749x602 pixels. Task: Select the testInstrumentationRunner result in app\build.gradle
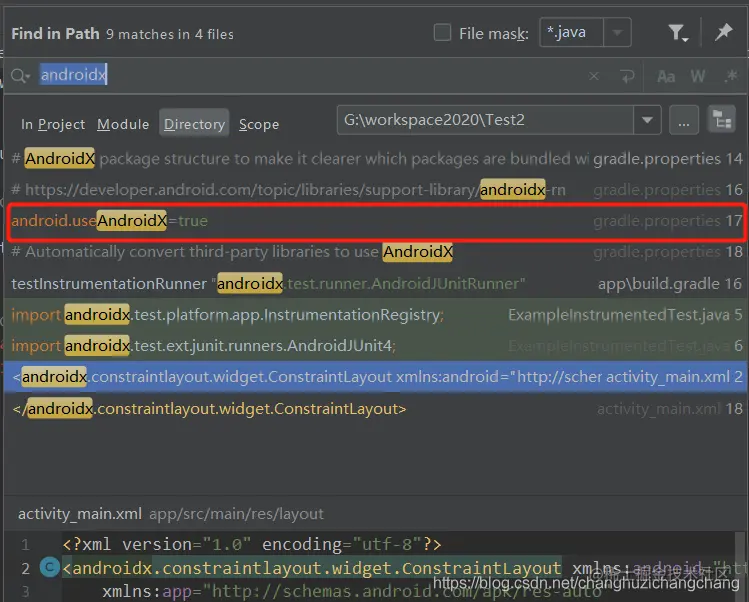click(376, 284)
